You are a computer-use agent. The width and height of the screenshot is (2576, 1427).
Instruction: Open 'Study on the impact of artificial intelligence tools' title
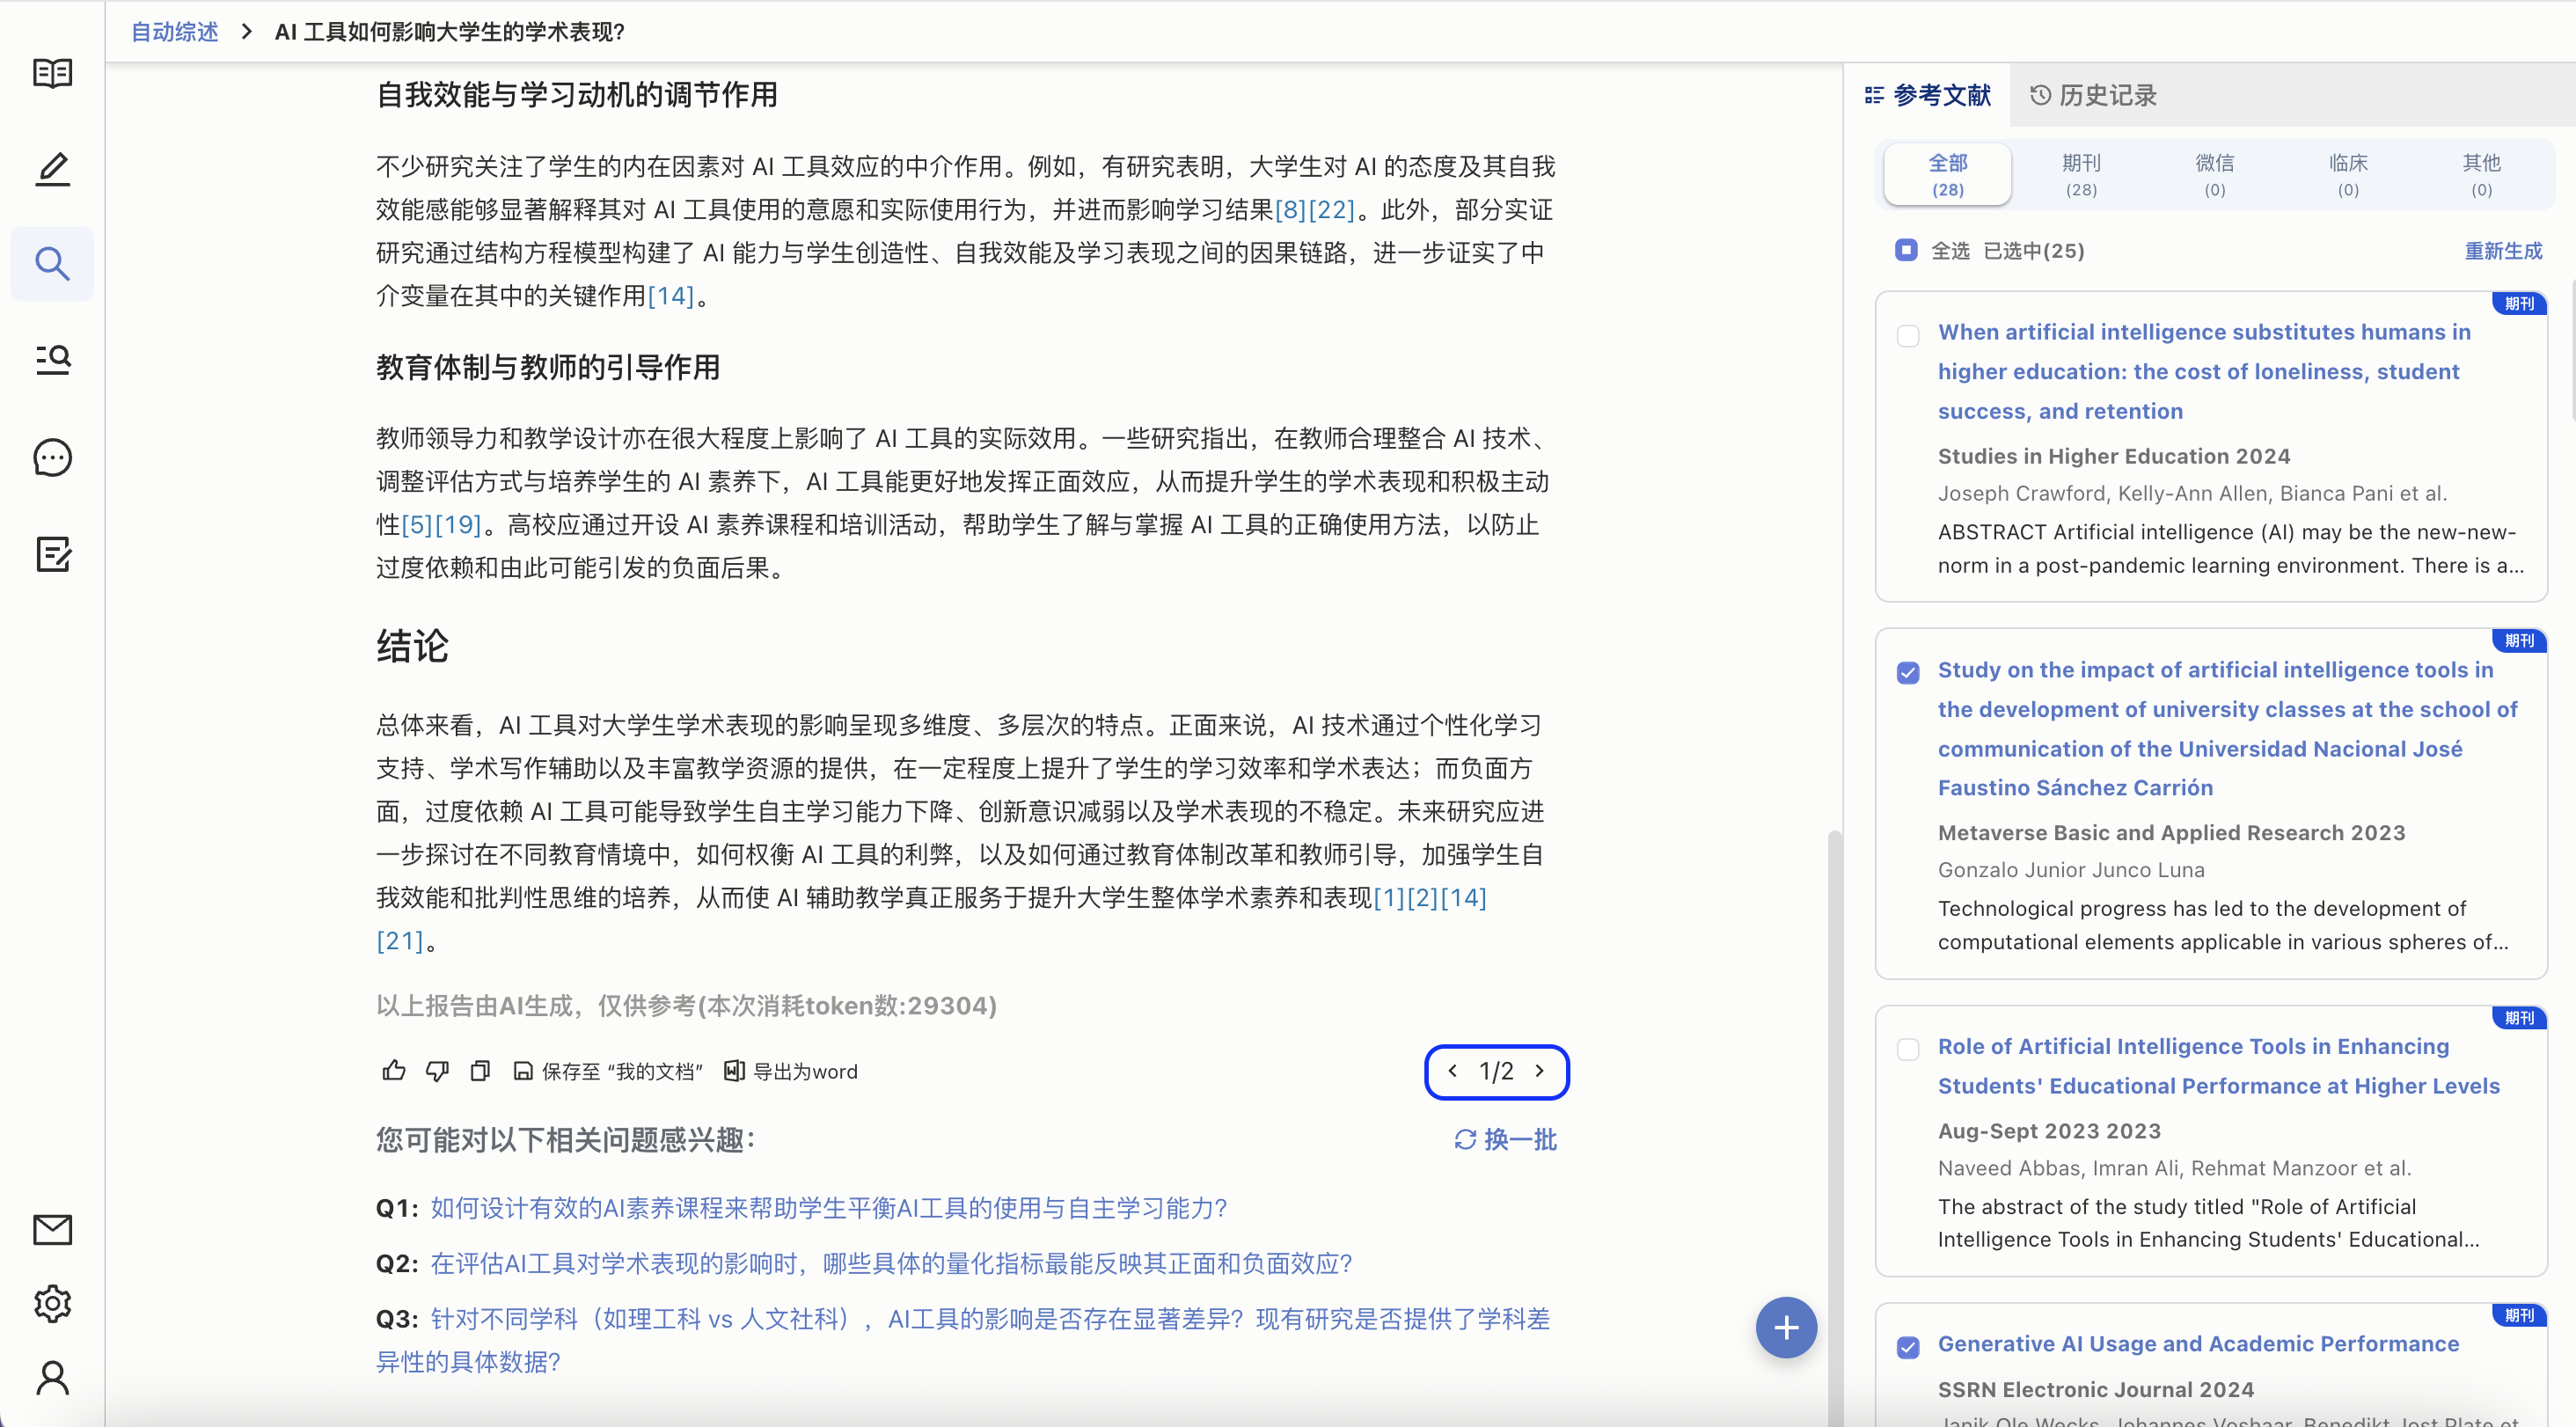pos(2227,728)
